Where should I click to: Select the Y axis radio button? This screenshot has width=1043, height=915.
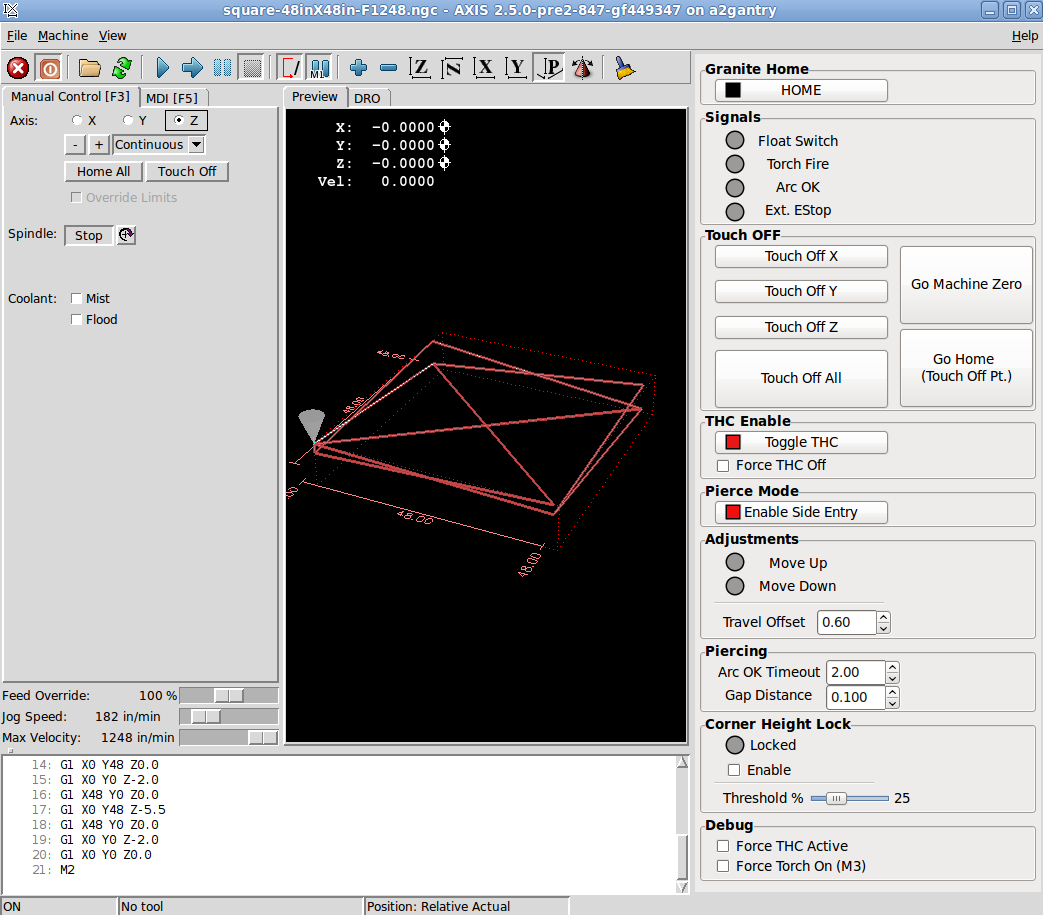click(x=128, y=120)
